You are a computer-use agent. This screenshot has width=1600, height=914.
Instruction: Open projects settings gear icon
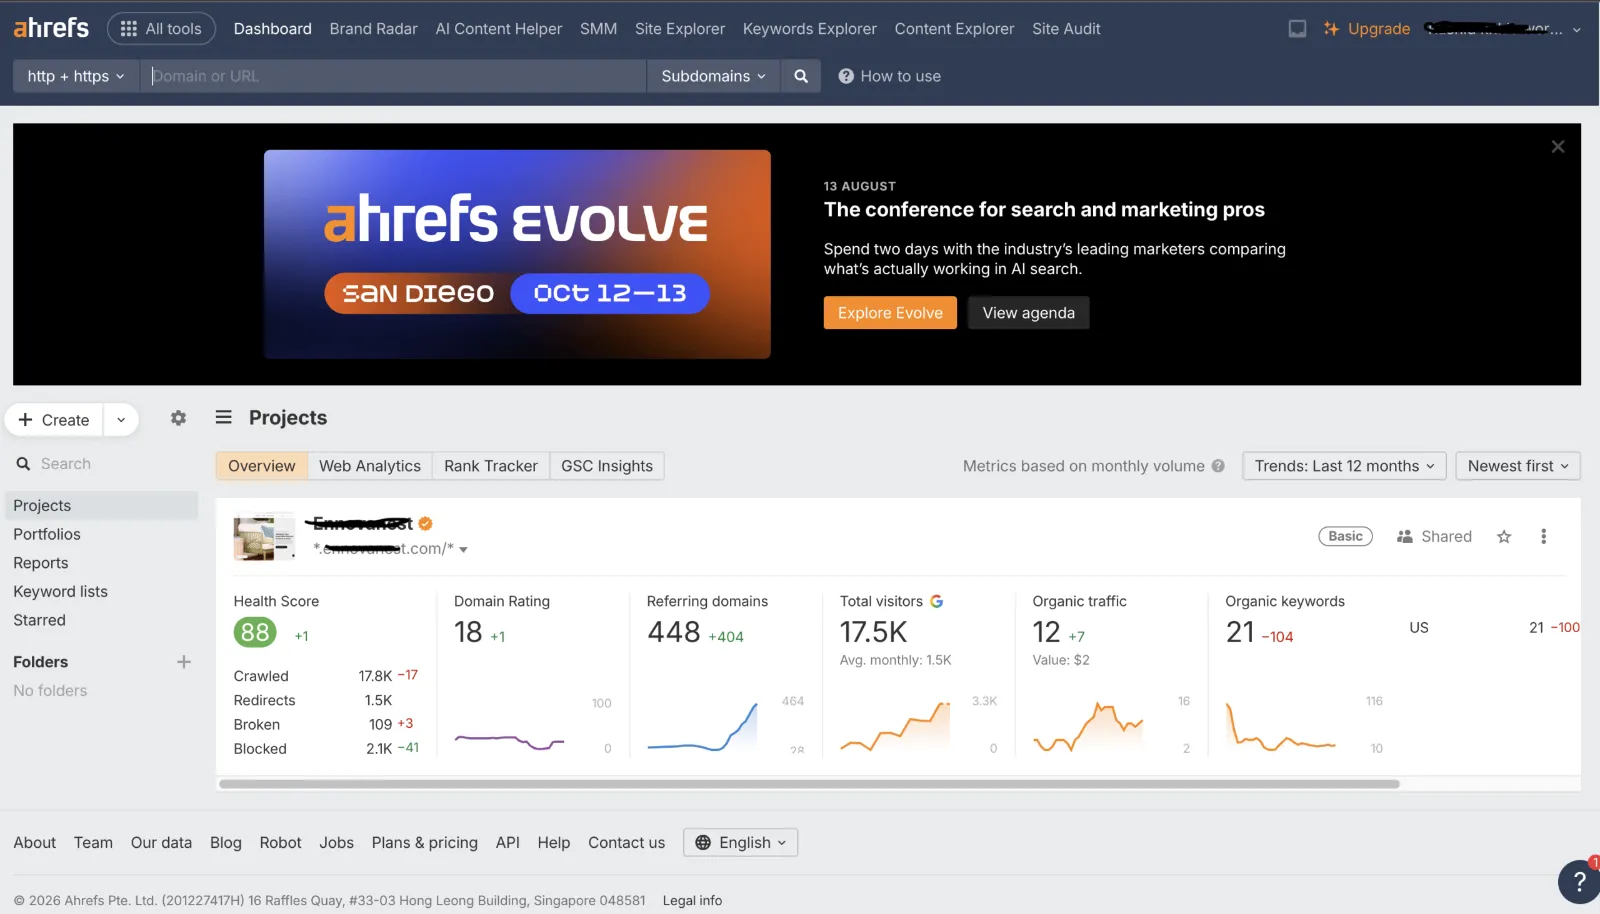coord(178,418)
